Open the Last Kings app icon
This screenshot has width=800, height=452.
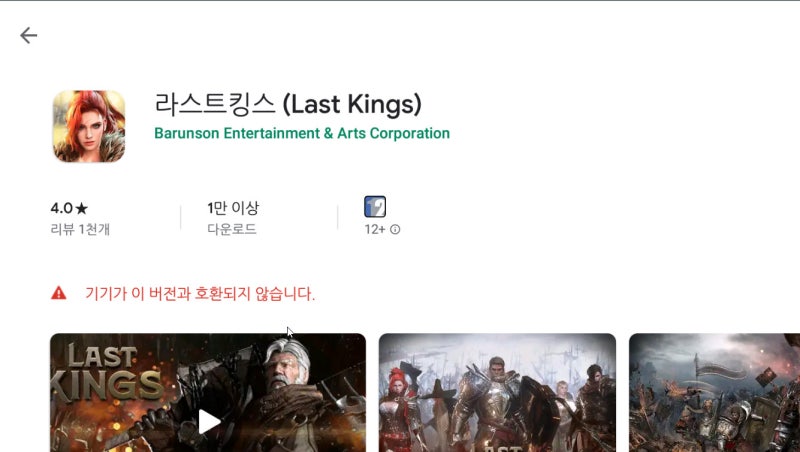pyautogui.click(x=89, y=126)
